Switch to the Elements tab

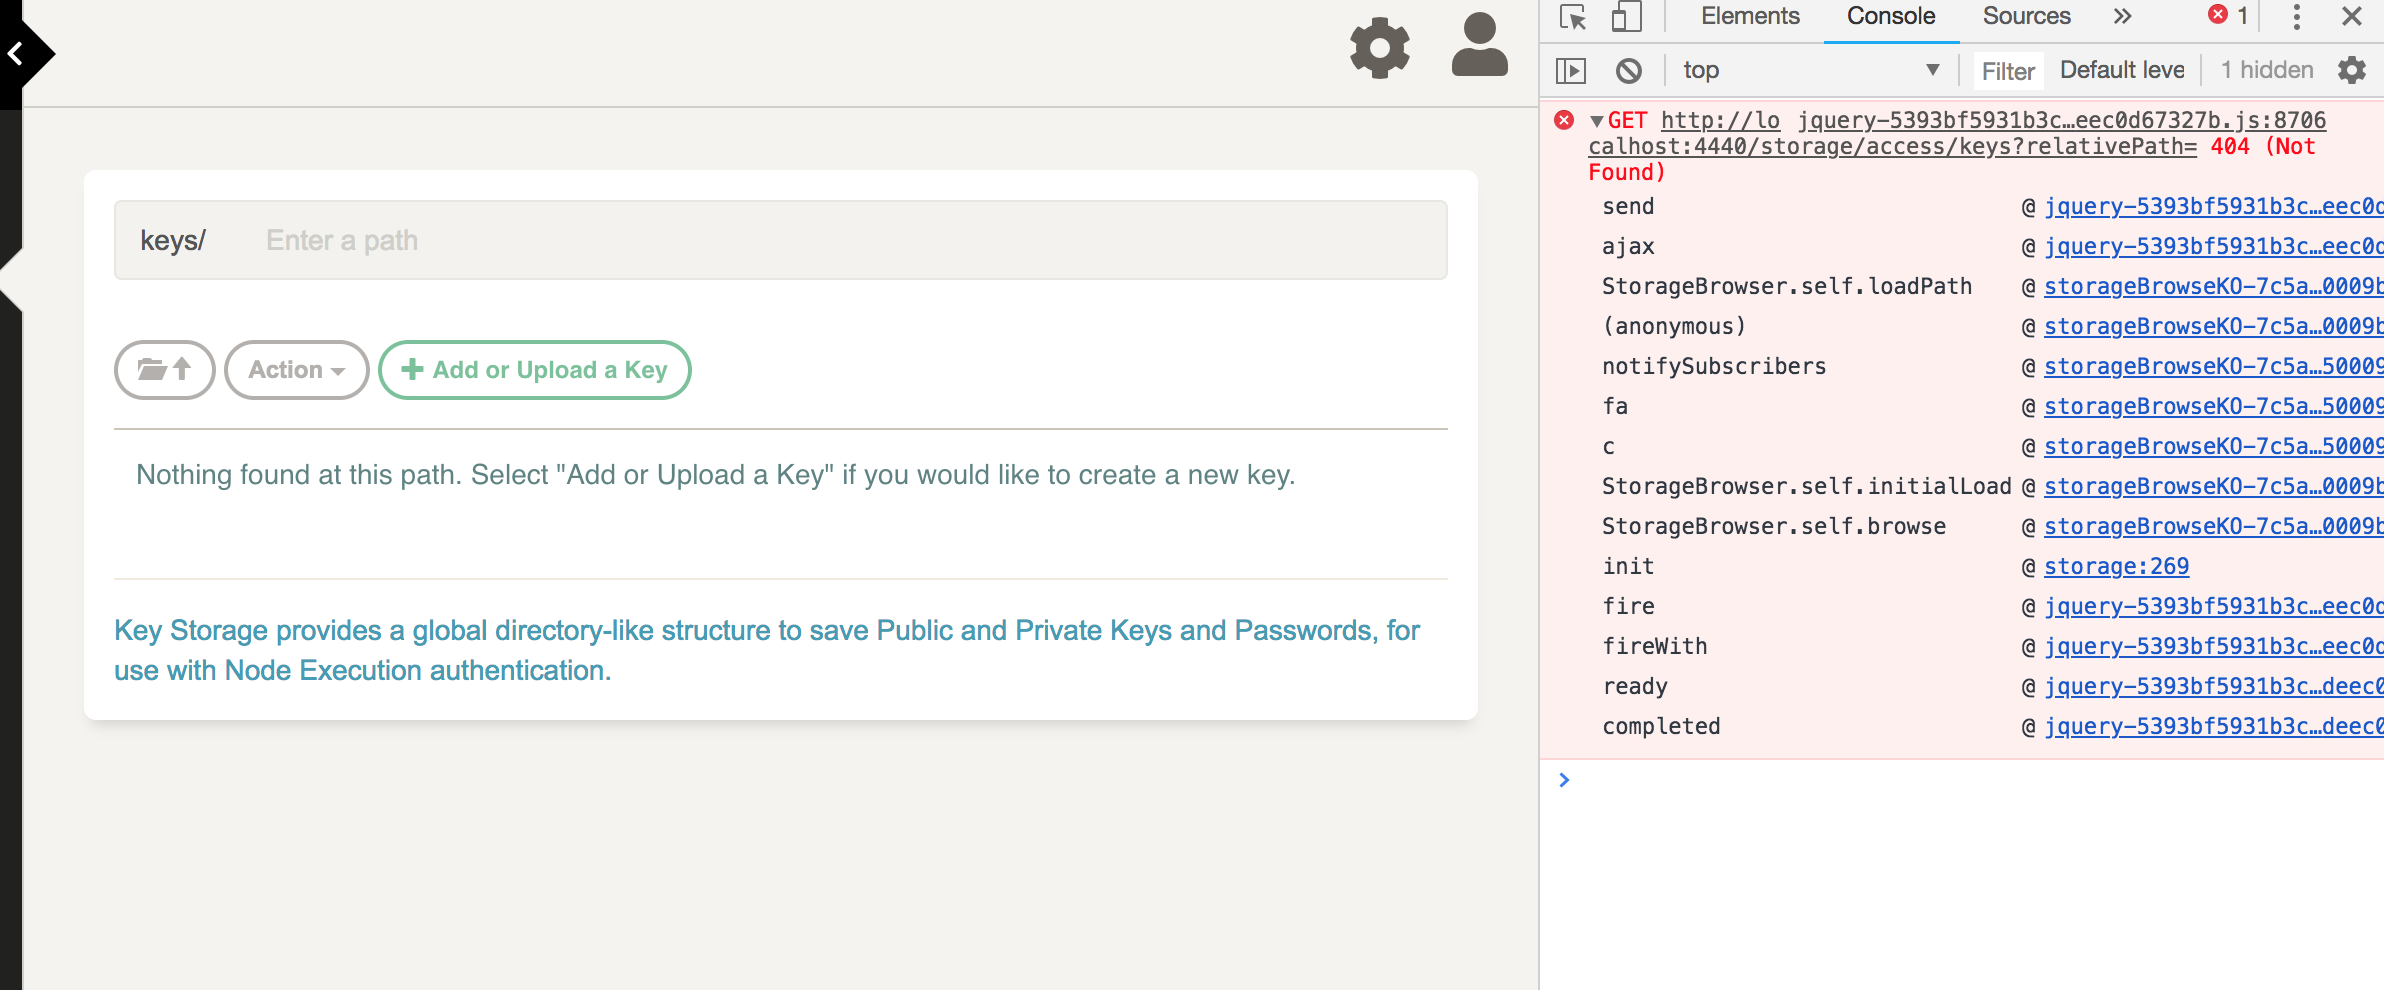click(1748, 16)
